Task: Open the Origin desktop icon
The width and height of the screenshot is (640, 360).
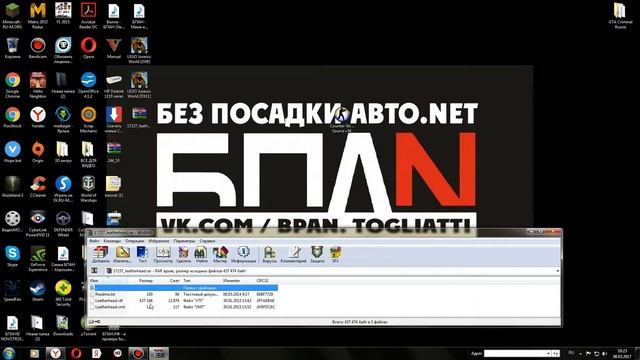Action: pyautogui.click(x=38, y=152)
